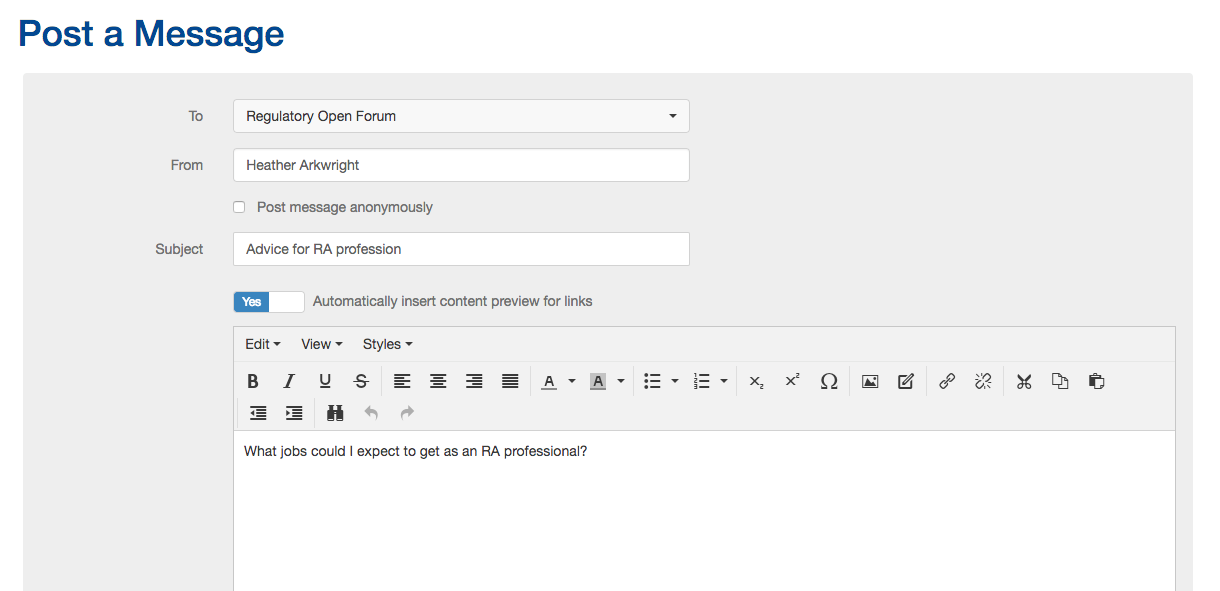Open background color dropdown arrow
The width and height of the screenshot is (1220, 591).
[x=621, y=381]
